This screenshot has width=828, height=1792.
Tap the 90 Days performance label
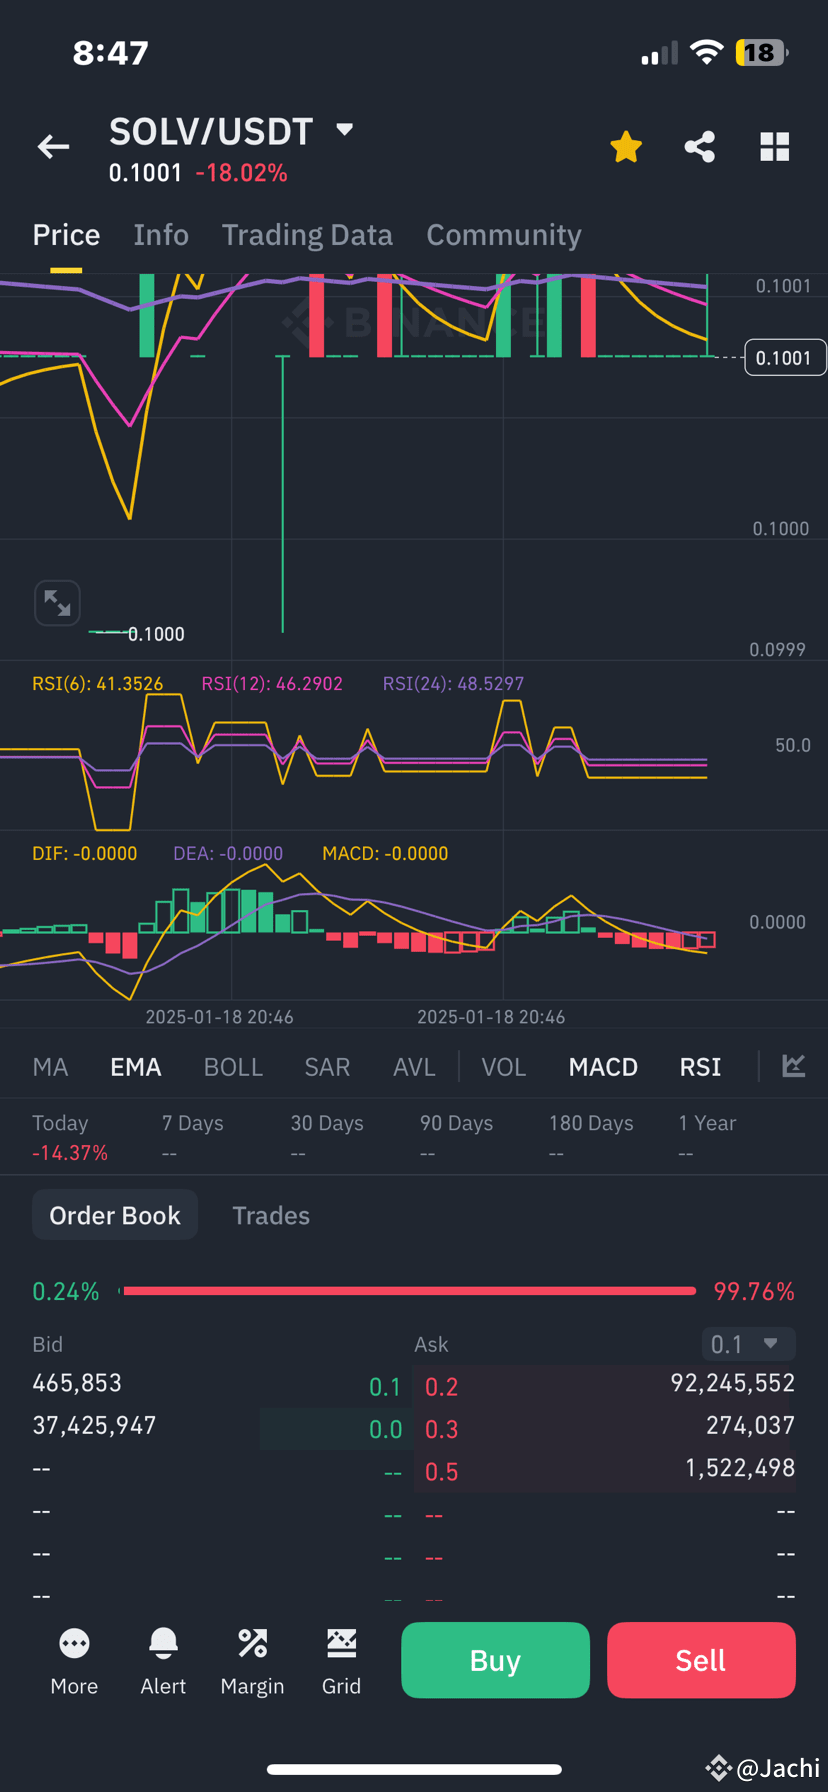coord(456,1123)
